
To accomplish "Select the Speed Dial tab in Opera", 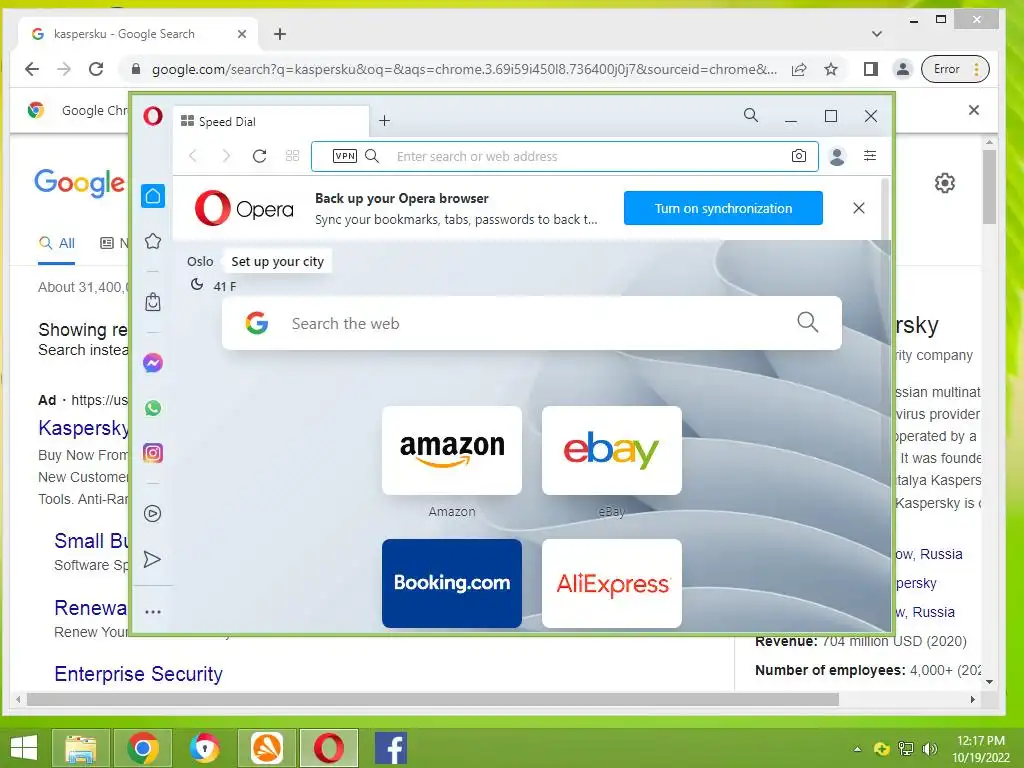I will (x=270, y=121).
